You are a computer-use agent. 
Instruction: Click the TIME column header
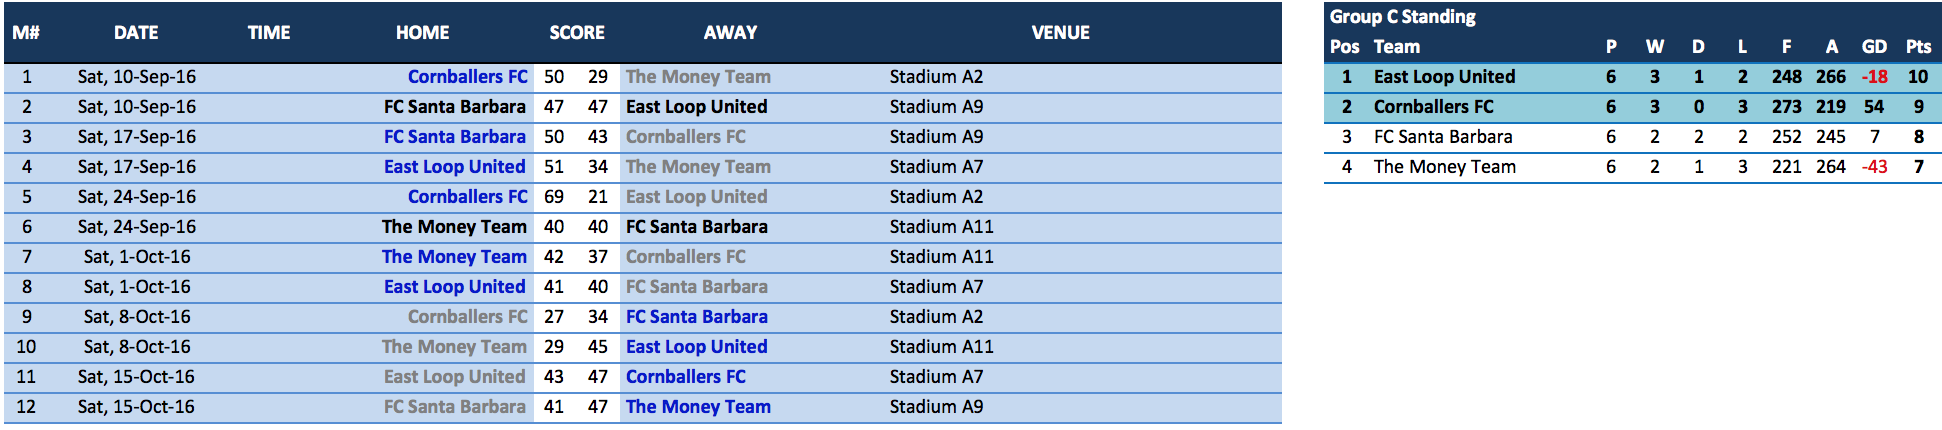[x=269, y=33]
